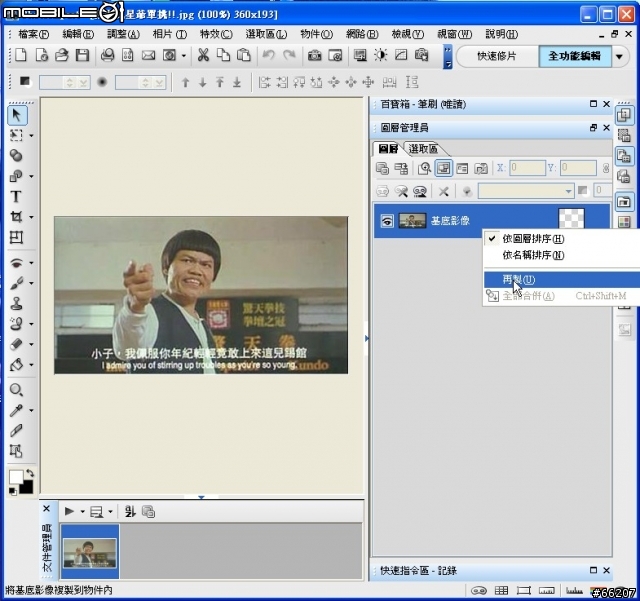Select the Red-eye removal tool
640x601 pixels.
point(16,263)
